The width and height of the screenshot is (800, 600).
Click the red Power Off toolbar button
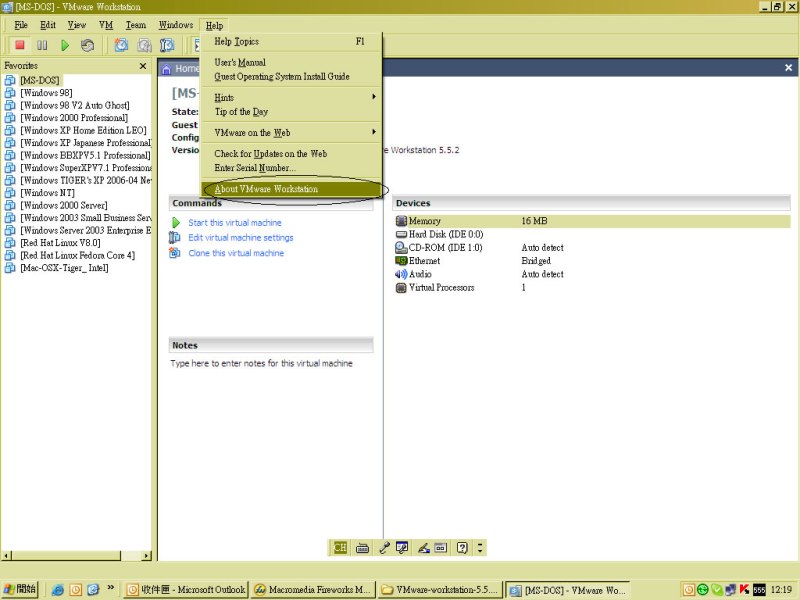click(20, 45)
